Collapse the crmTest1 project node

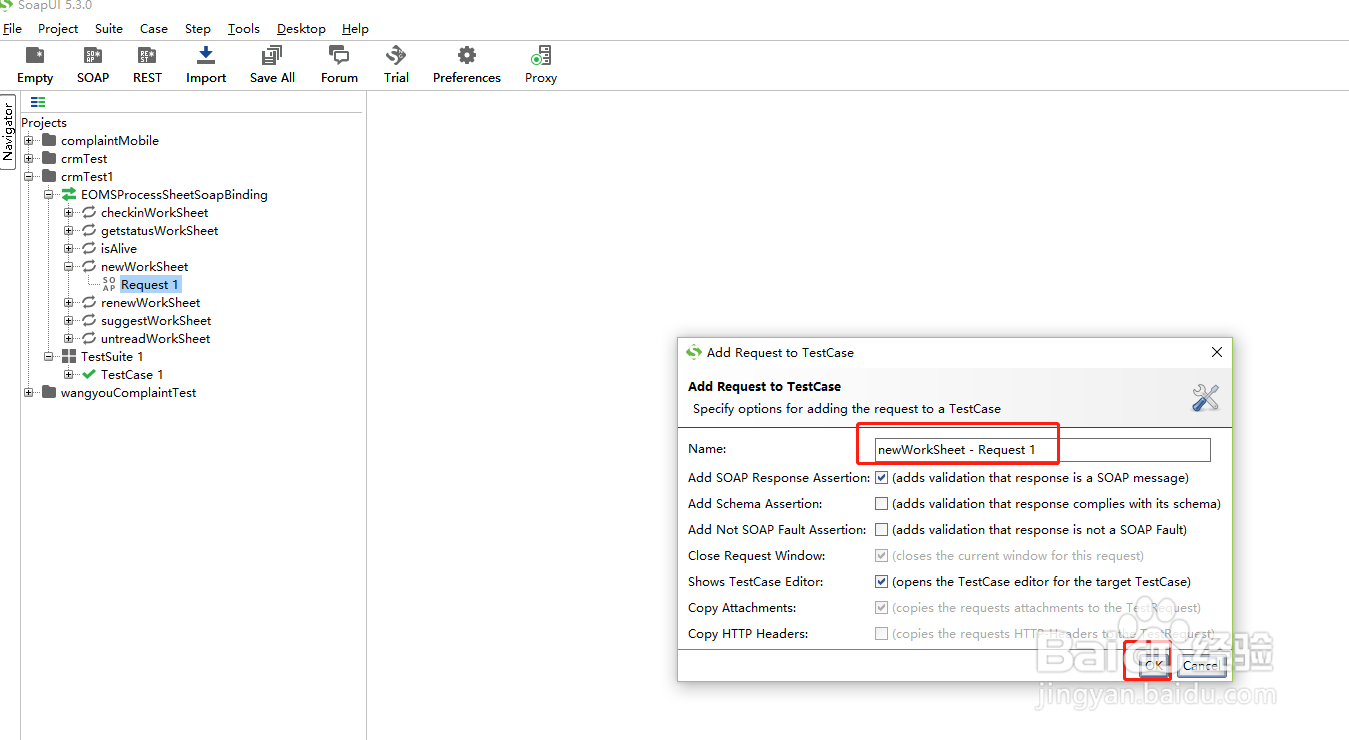pos(29,176)
